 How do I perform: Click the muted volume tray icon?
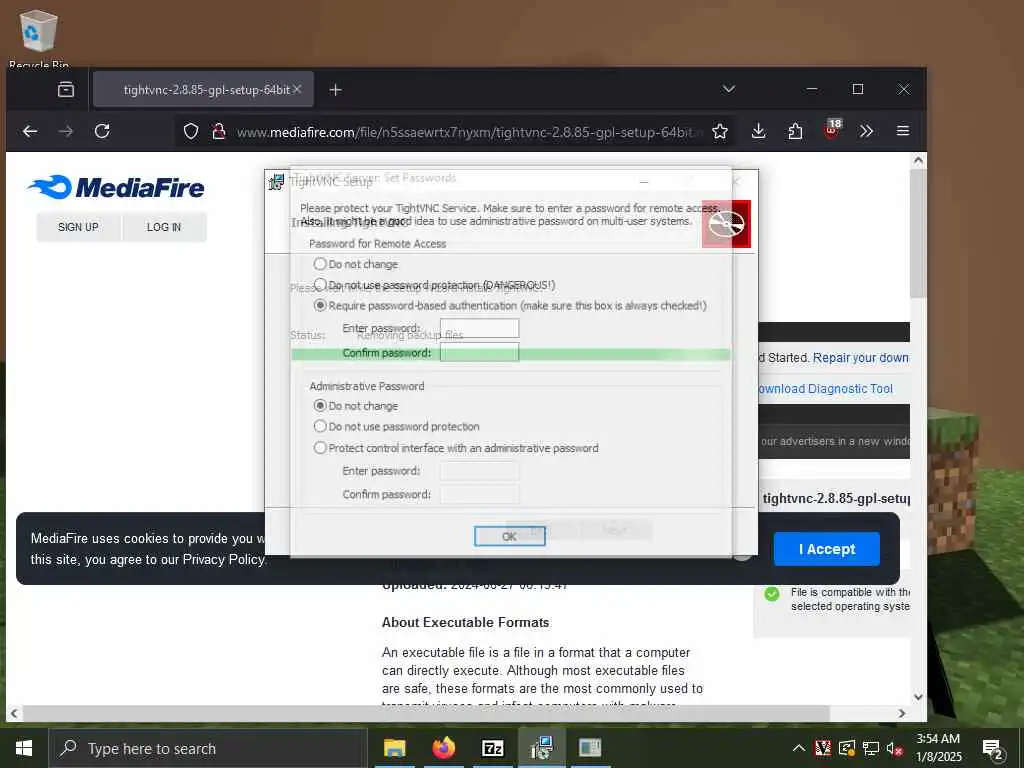[895, 748]
